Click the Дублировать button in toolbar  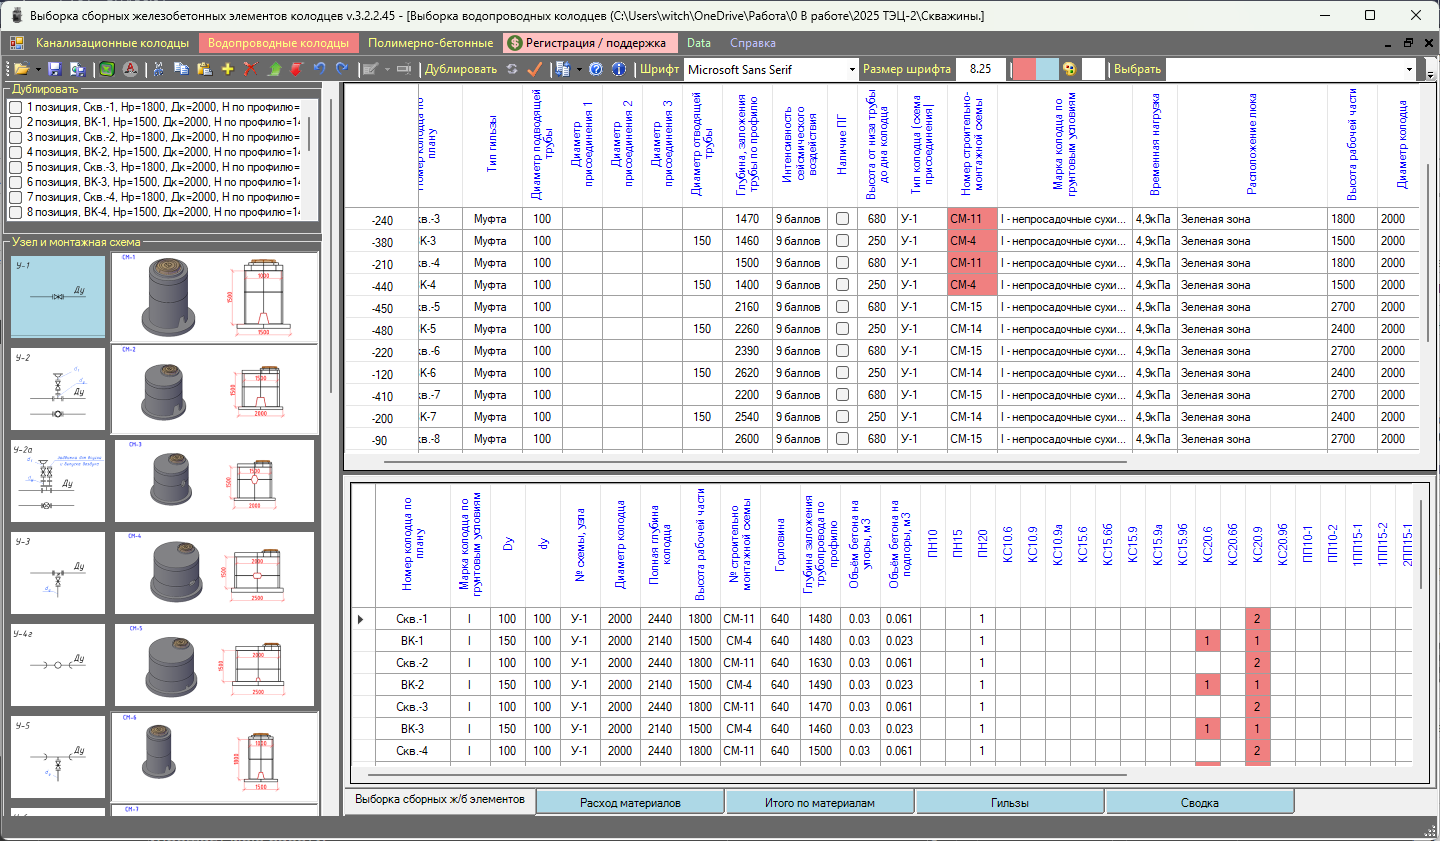tap(460, 69)
